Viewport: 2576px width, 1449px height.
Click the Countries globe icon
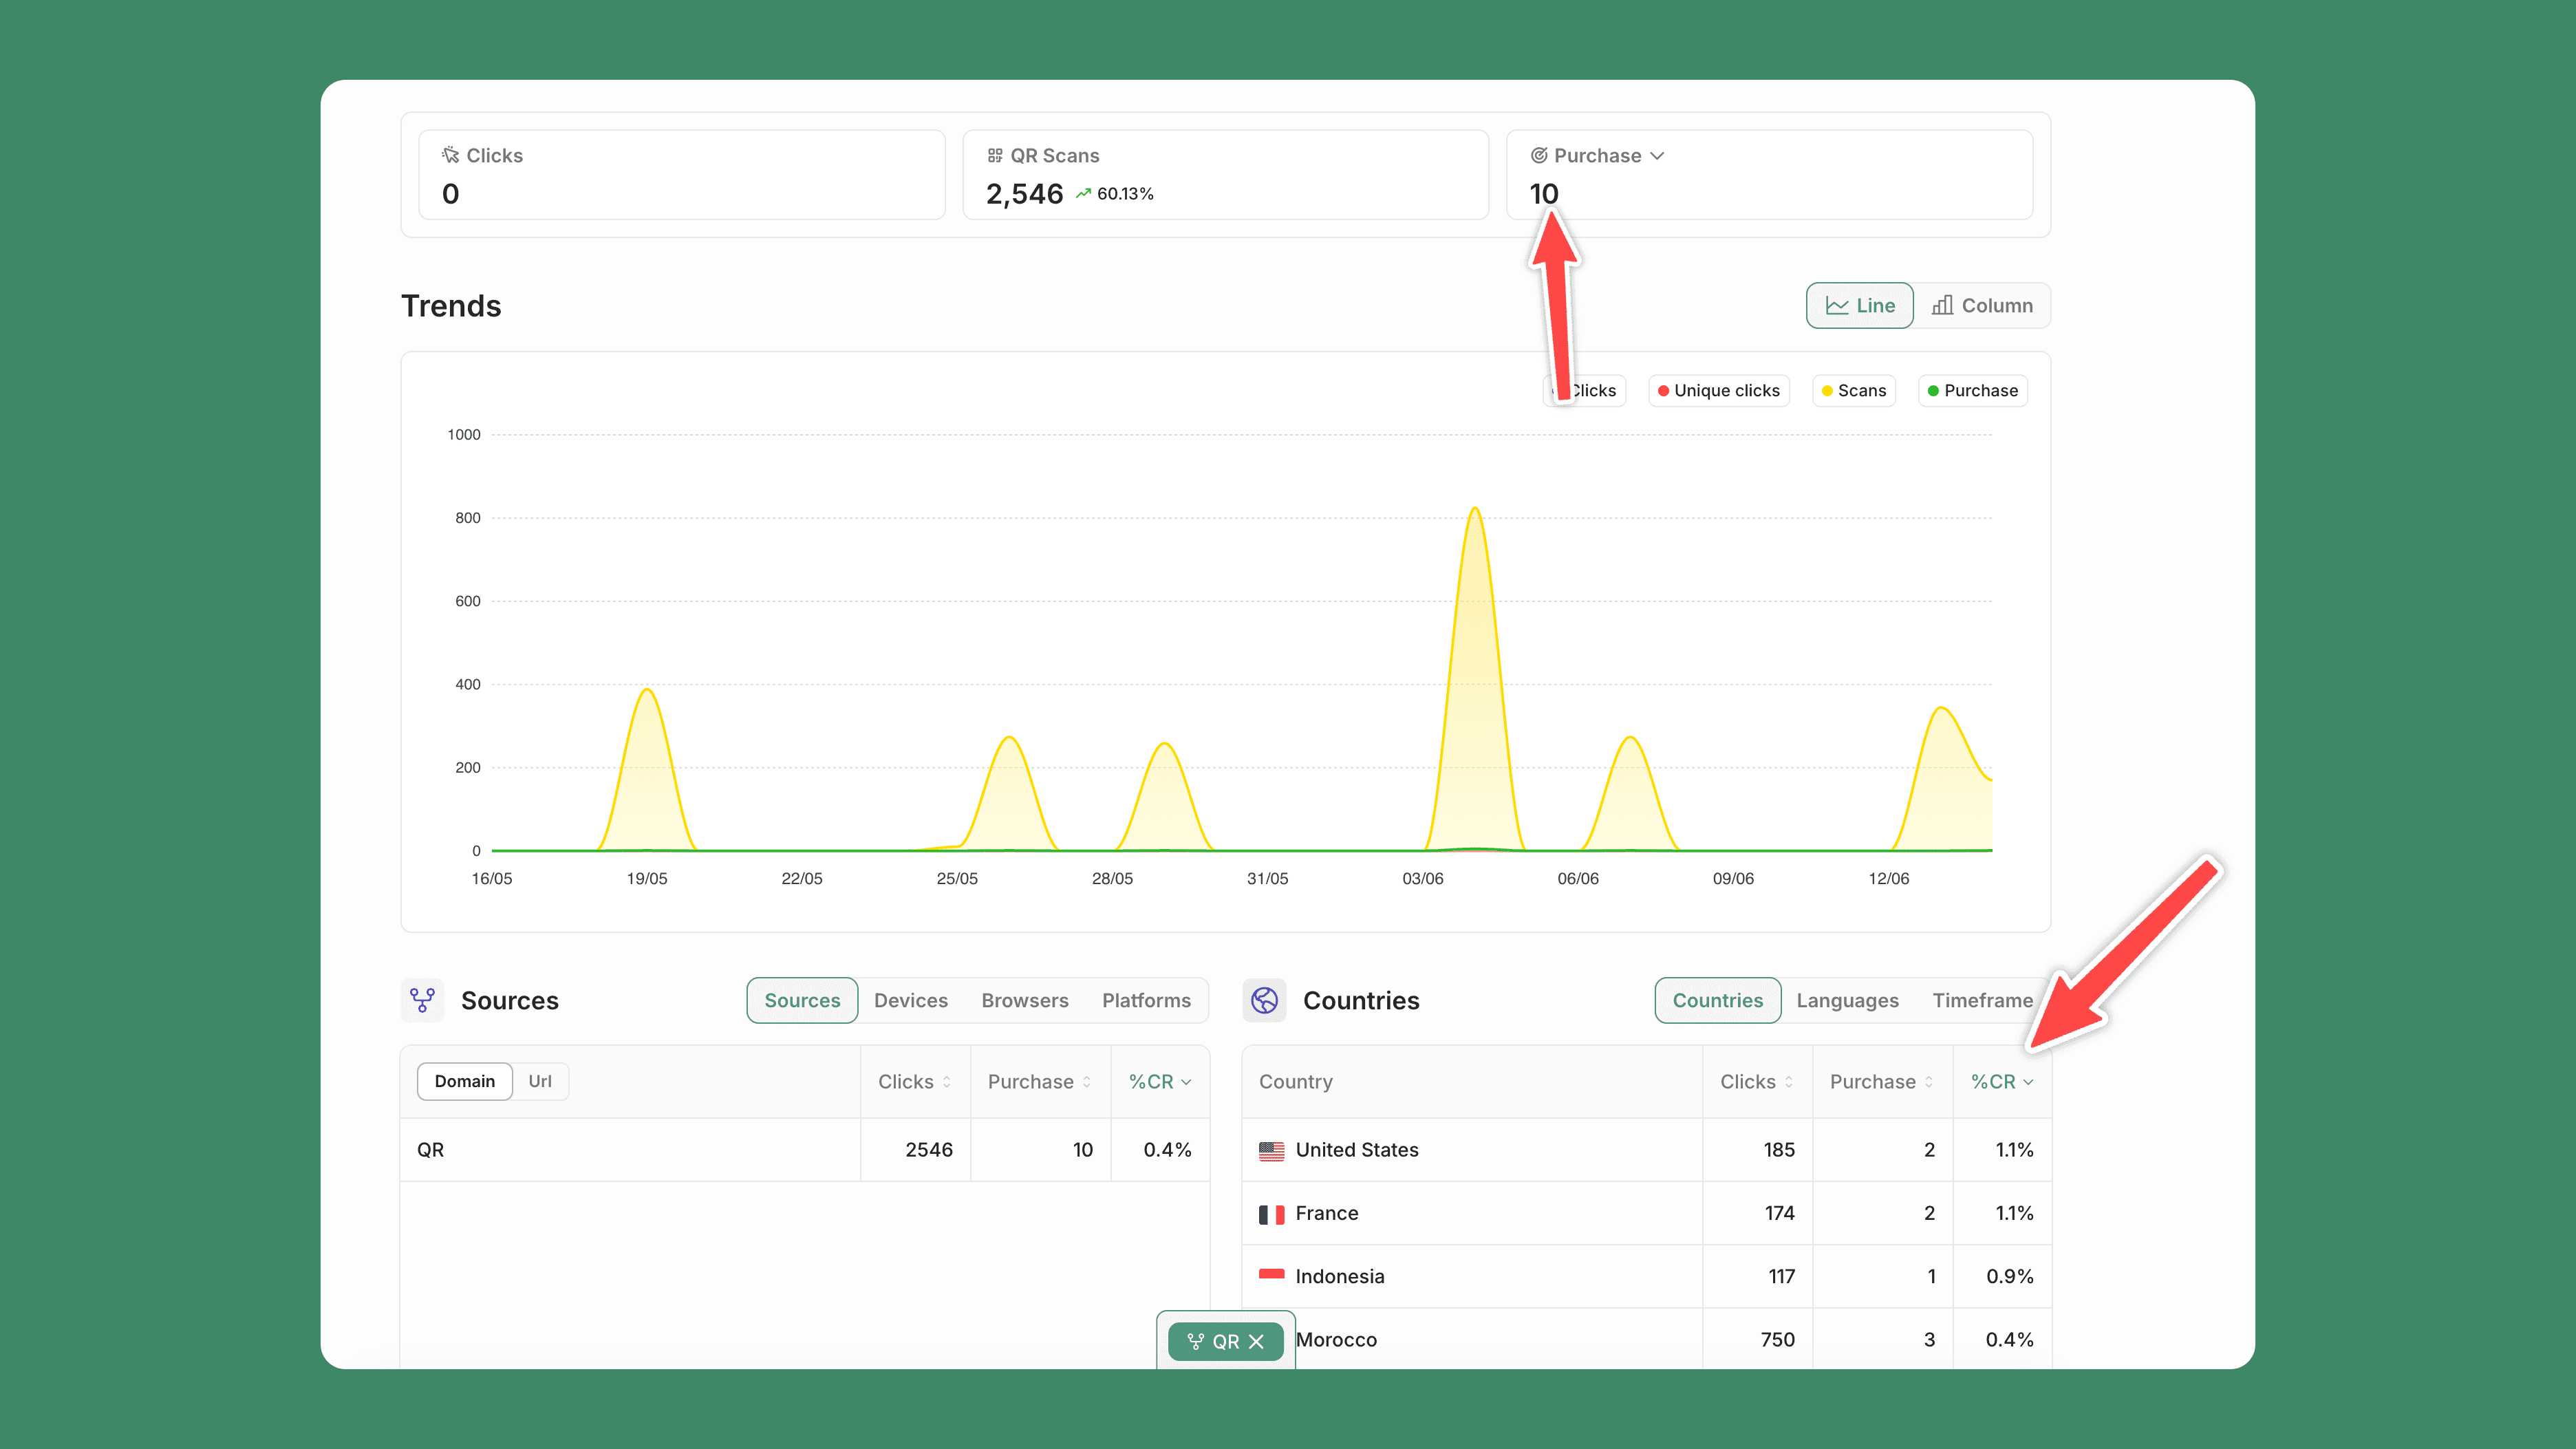point(1264,1000)
